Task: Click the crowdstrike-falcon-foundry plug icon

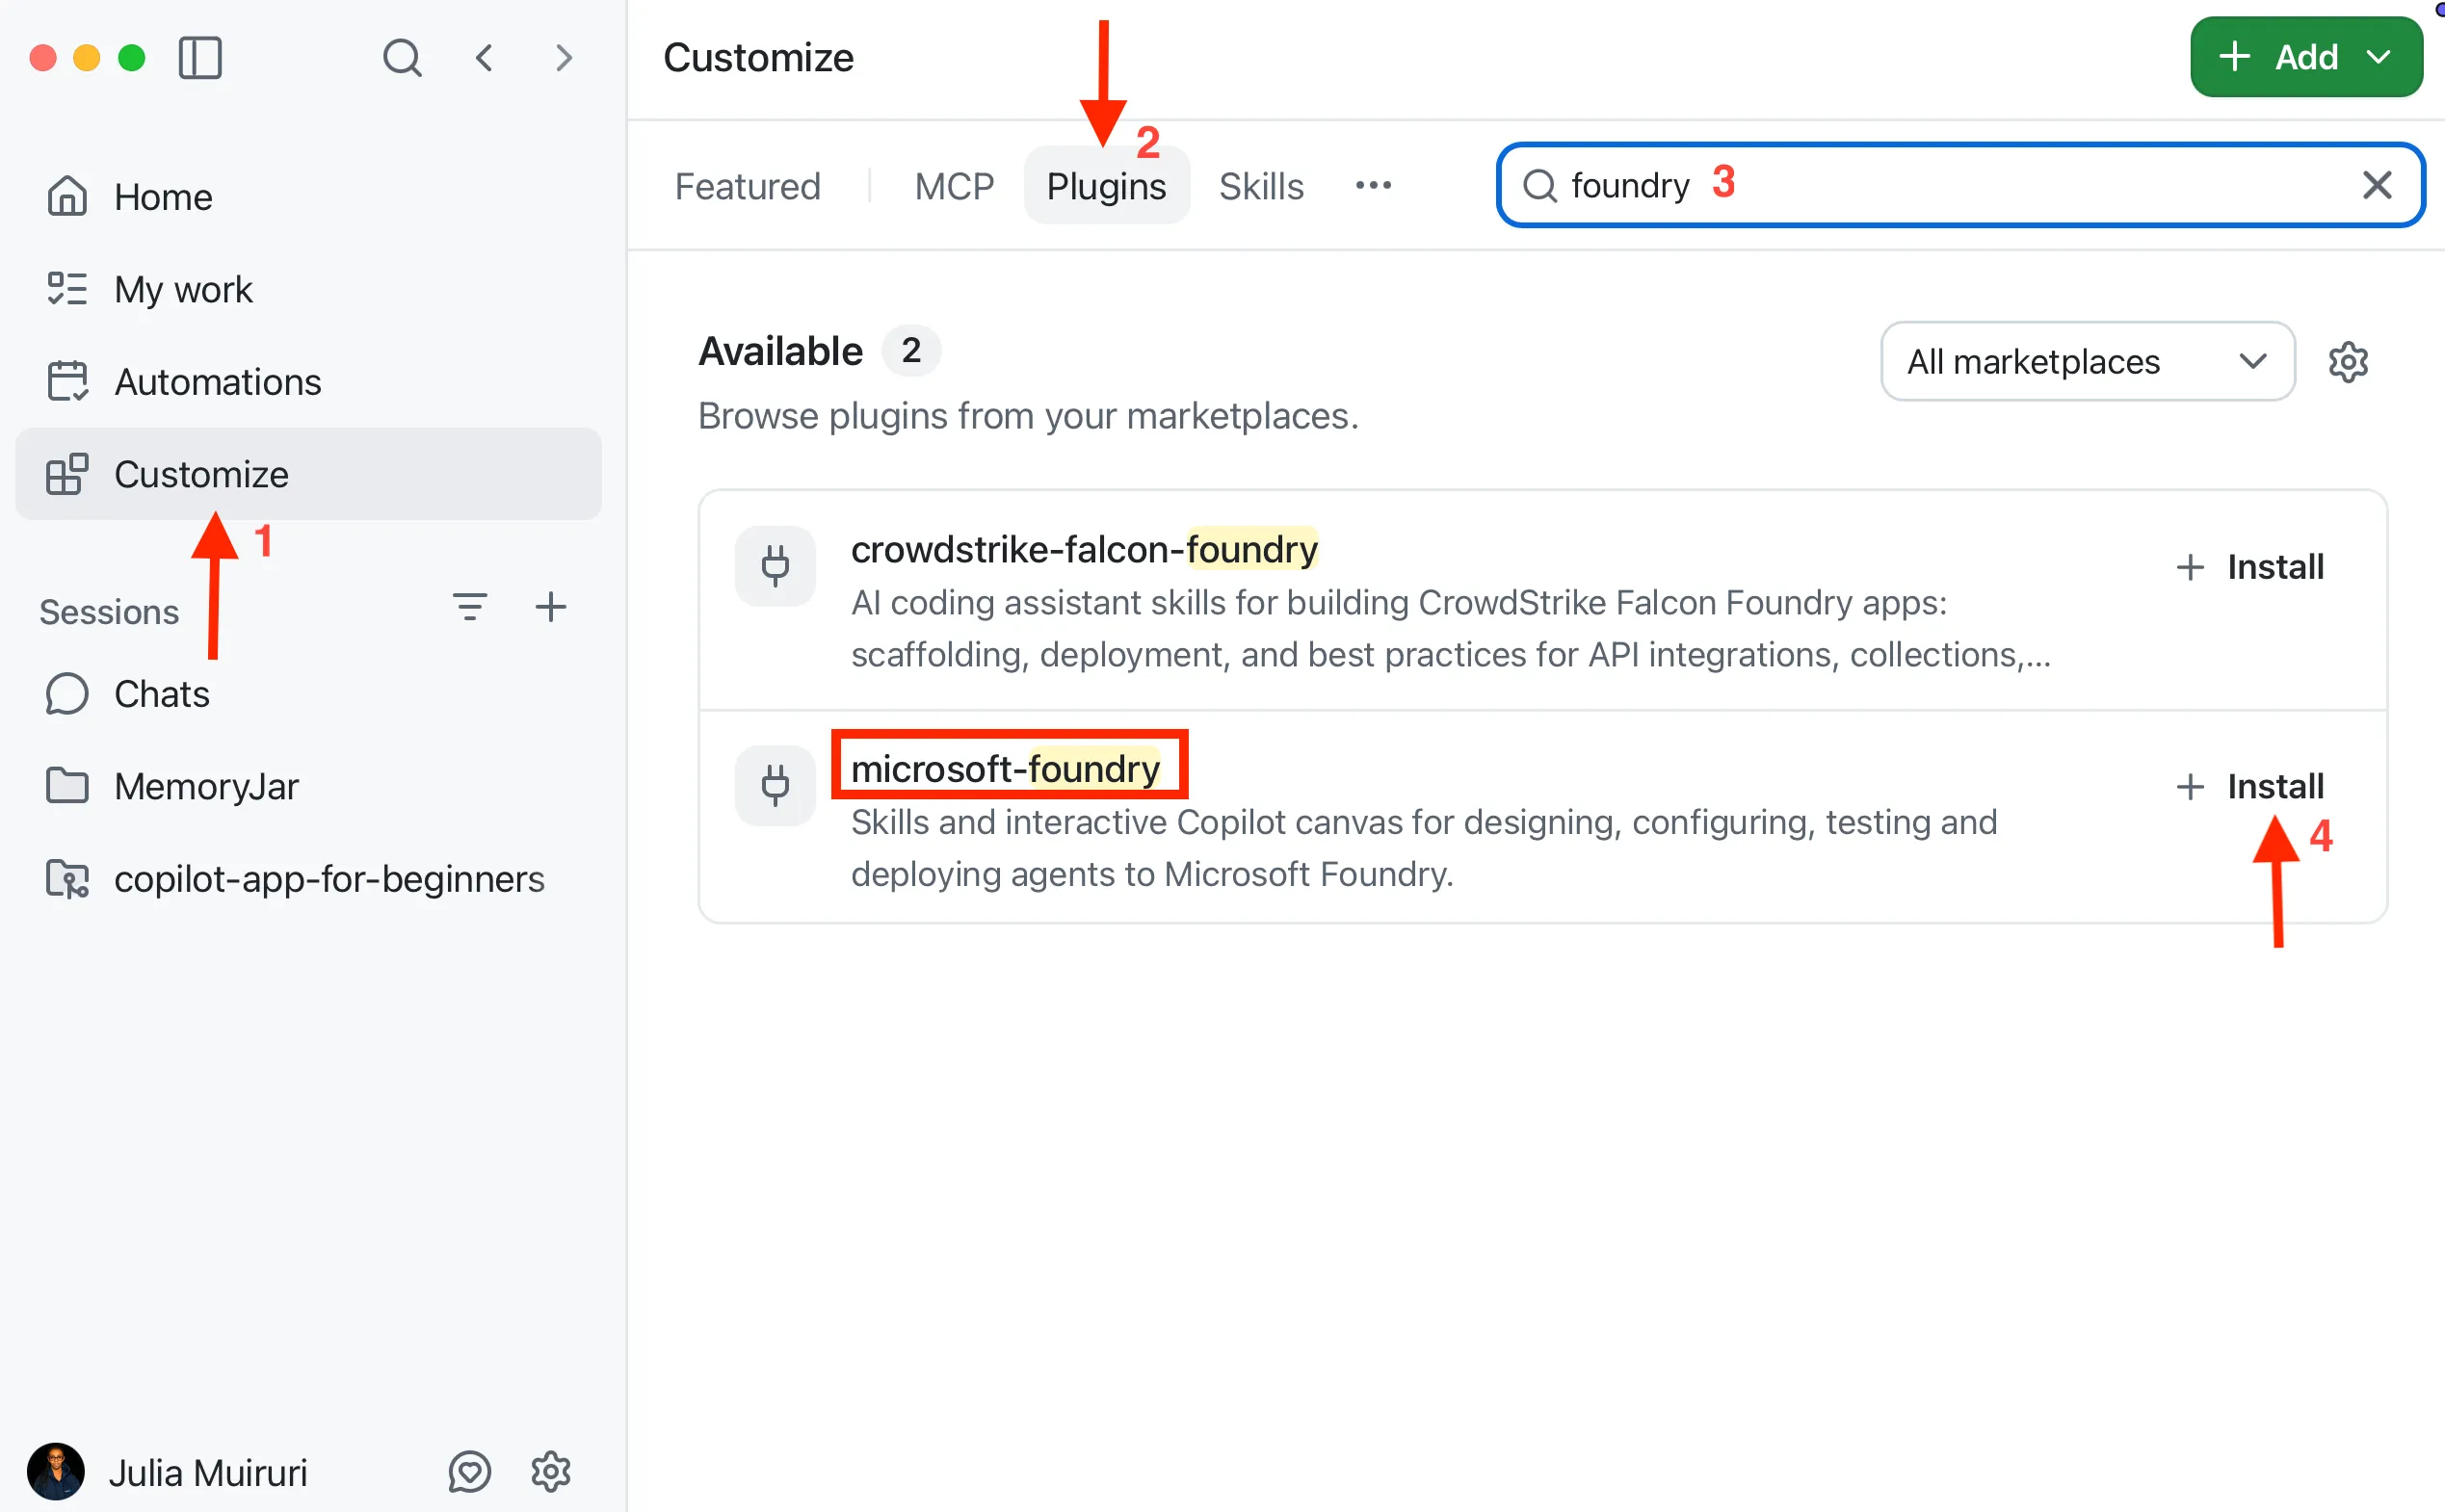Action: pos(775,566)
